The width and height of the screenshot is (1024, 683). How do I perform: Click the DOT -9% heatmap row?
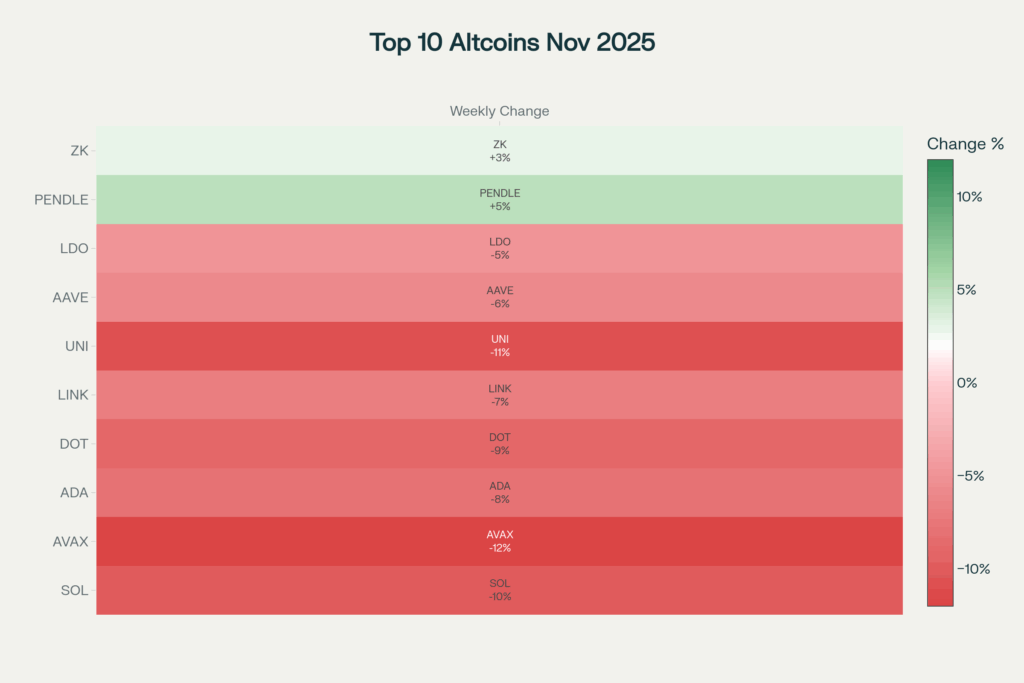499,444
